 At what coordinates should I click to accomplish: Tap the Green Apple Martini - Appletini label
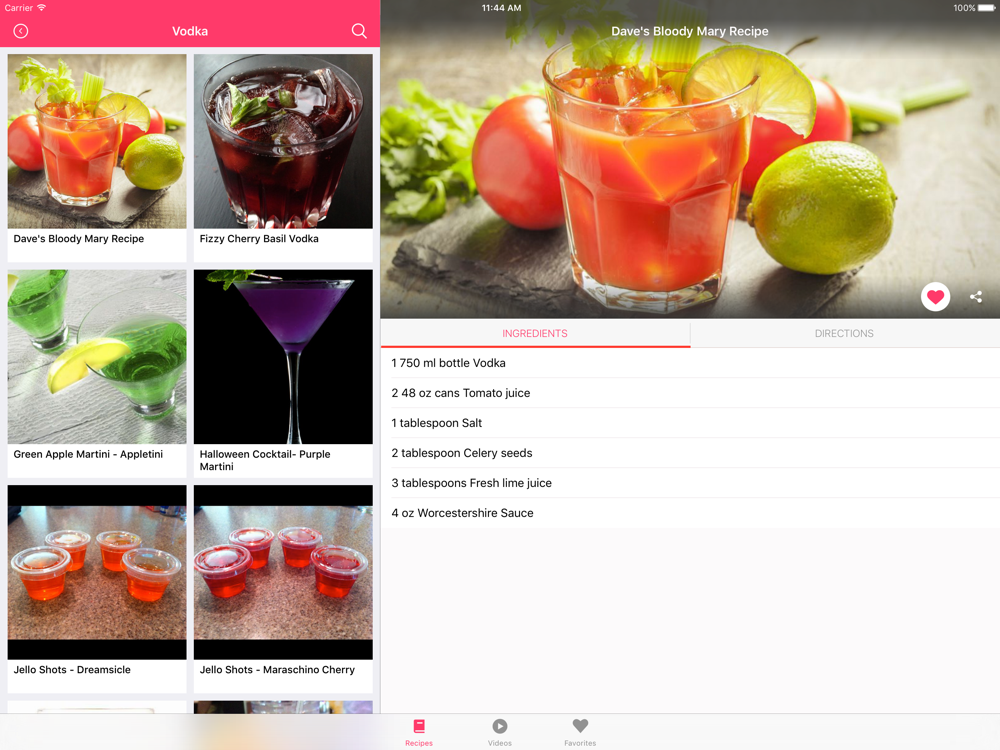point(88,454)
